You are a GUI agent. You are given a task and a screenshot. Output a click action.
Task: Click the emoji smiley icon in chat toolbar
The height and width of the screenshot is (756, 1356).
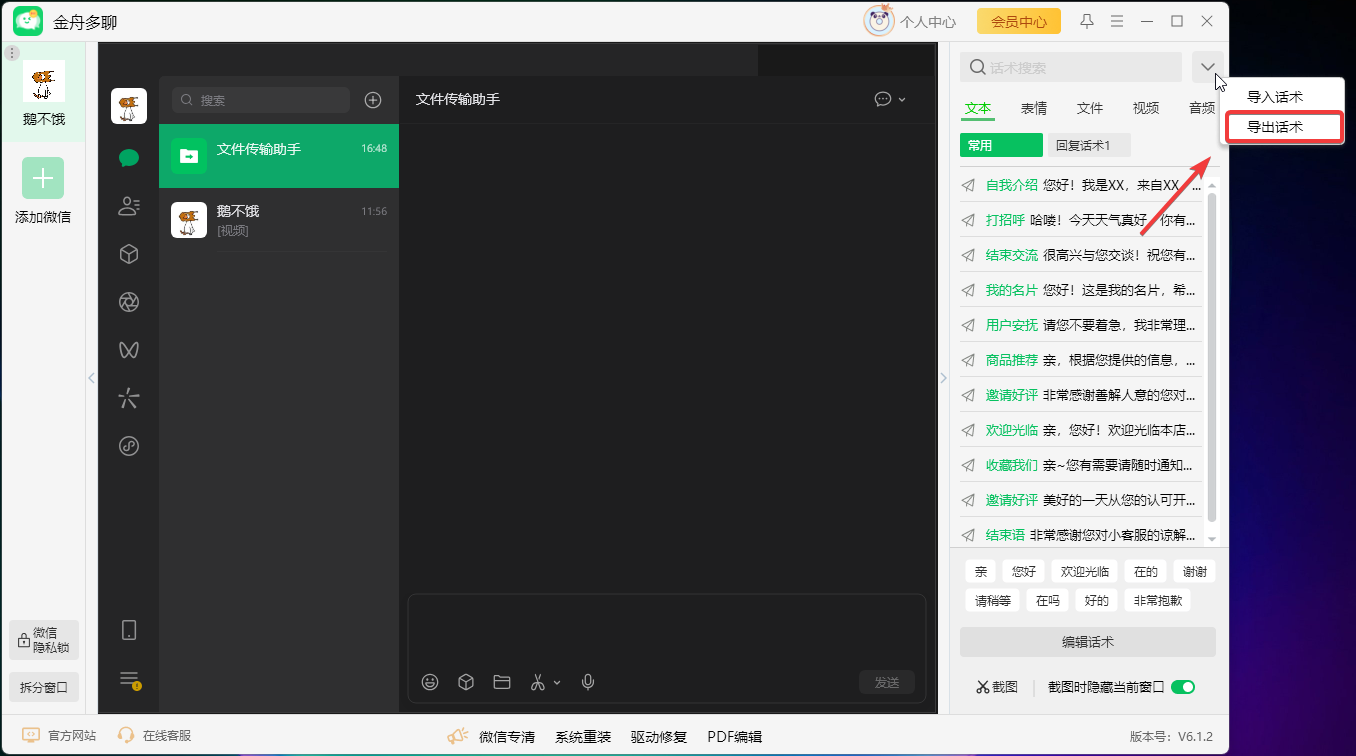pyautogui.click(x=430, y=682)
